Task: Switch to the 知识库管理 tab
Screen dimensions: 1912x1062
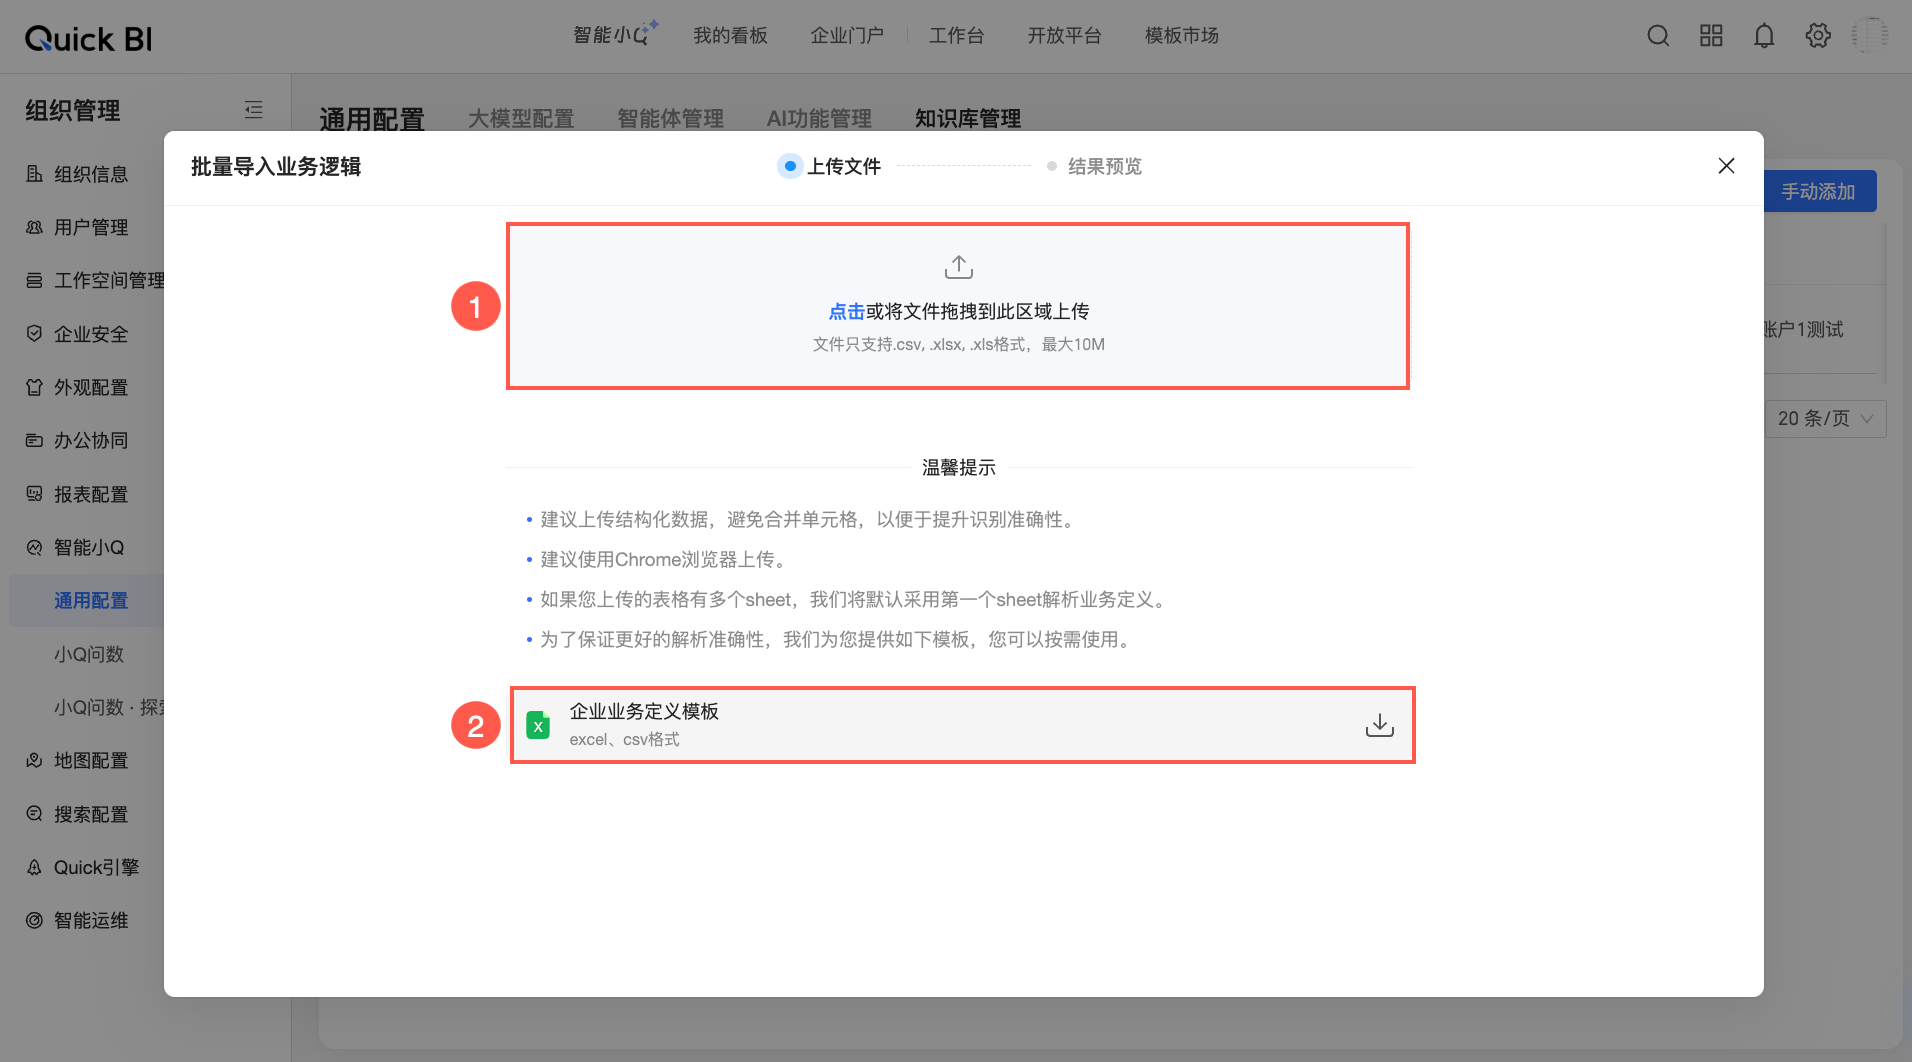Action: click(x=968, y=119)
